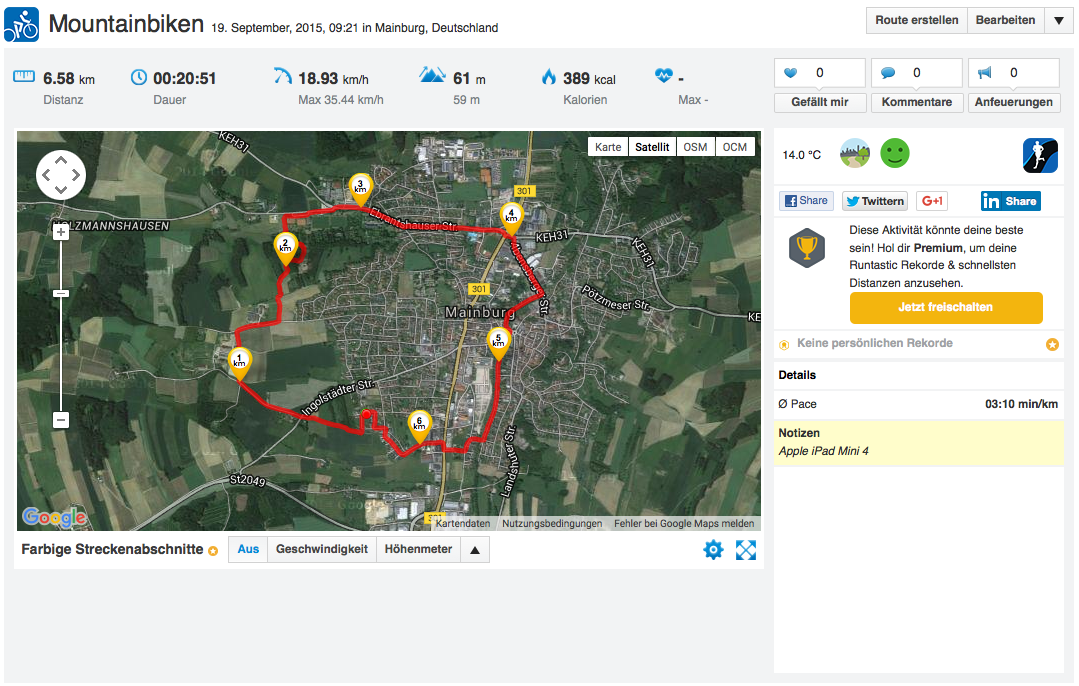
Task: Switch map to Karte view
Action: coord(608,147)
